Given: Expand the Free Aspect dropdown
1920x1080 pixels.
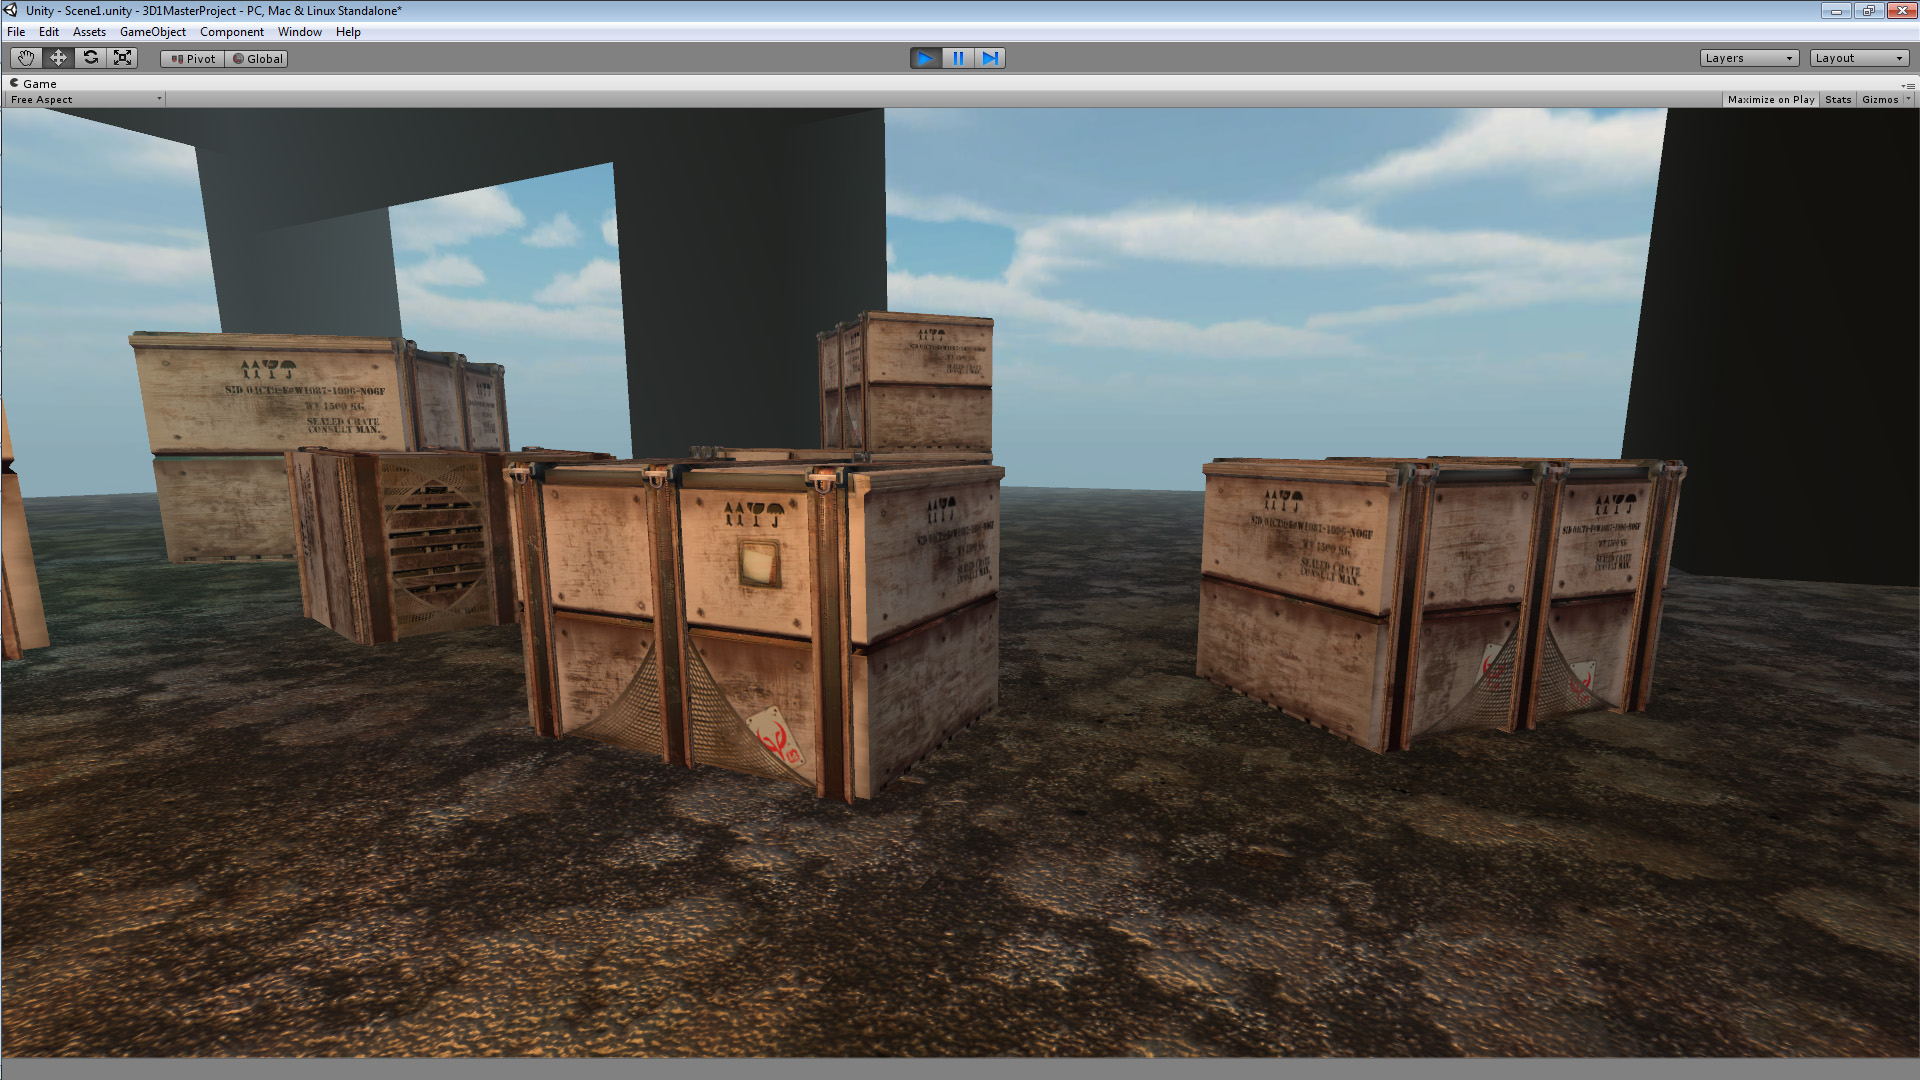Looking at the screenshot, I should point(85,99).
